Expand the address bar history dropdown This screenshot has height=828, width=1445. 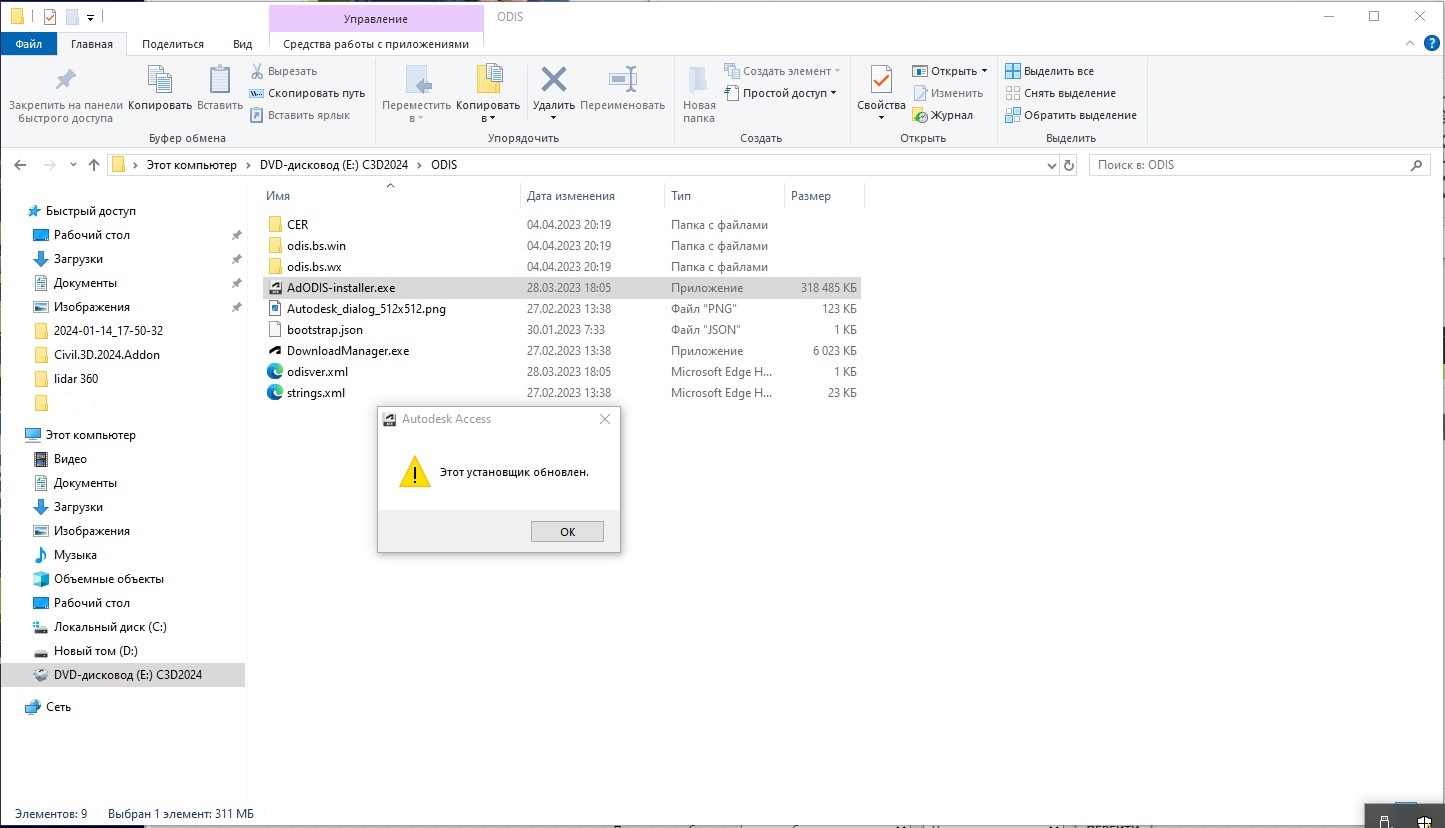(1051, 165)
